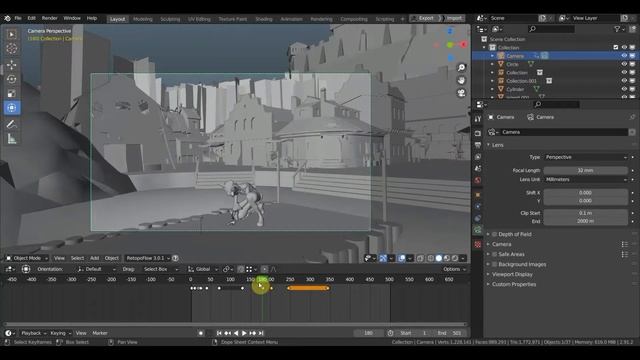Open the Physics properties tab
640x360 pixels.
(478, 207)
